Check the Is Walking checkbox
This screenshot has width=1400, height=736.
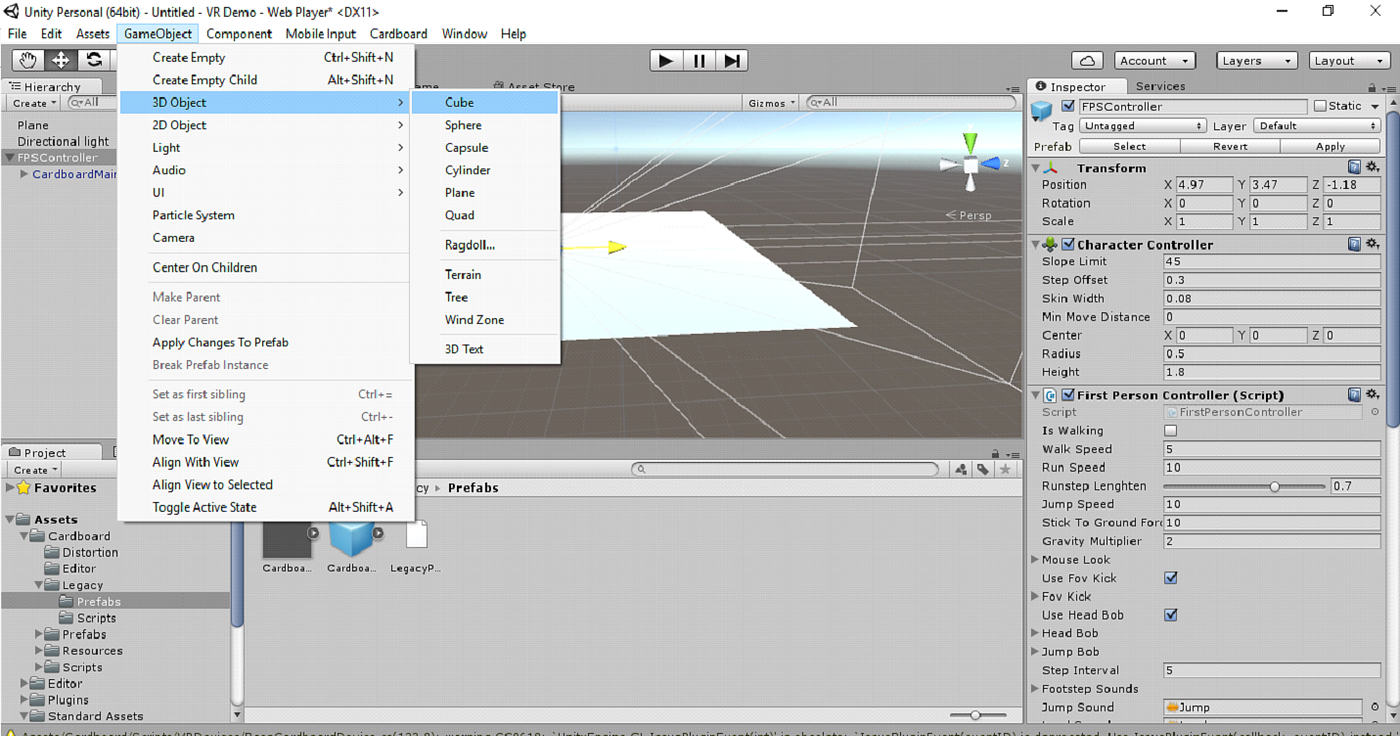click(x=1171, y=431)
